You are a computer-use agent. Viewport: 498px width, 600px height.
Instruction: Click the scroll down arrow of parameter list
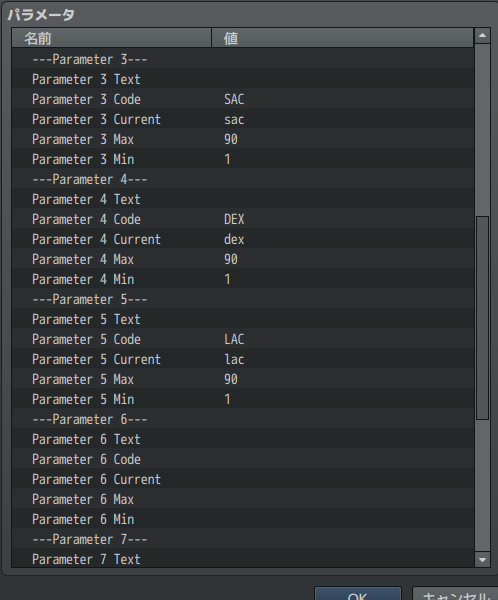(x=482, y=560)
